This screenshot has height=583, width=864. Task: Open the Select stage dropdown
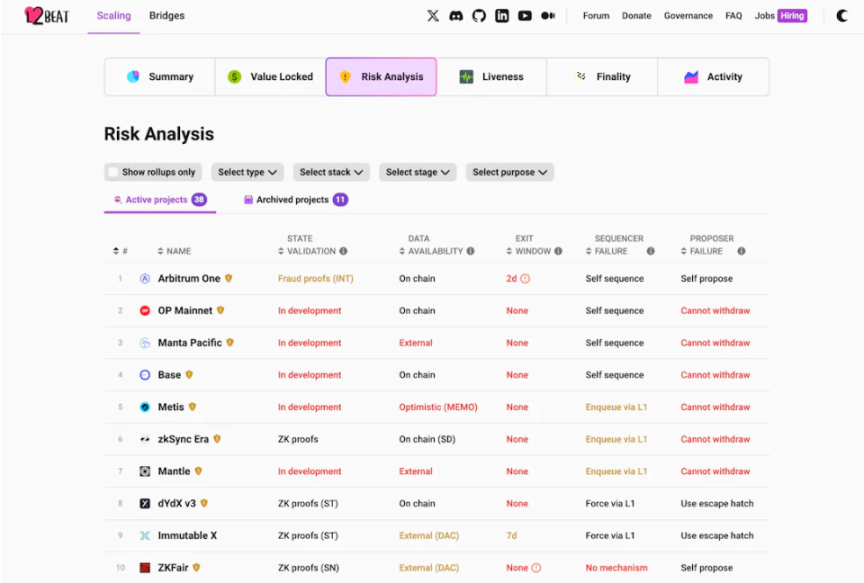point(418,172)
